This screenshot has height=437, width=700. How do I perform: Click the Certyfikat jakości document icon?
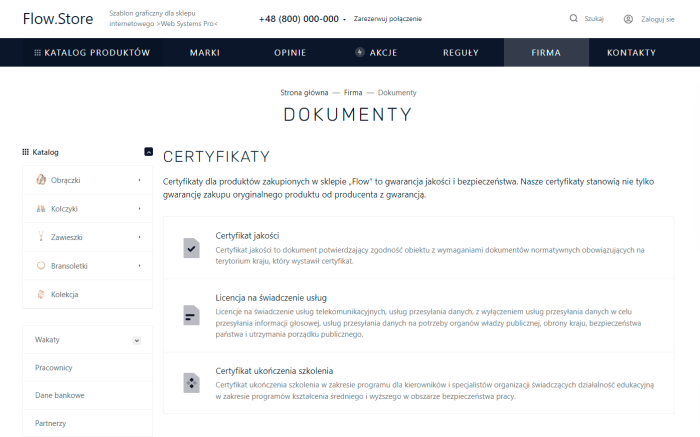point(191,246)
